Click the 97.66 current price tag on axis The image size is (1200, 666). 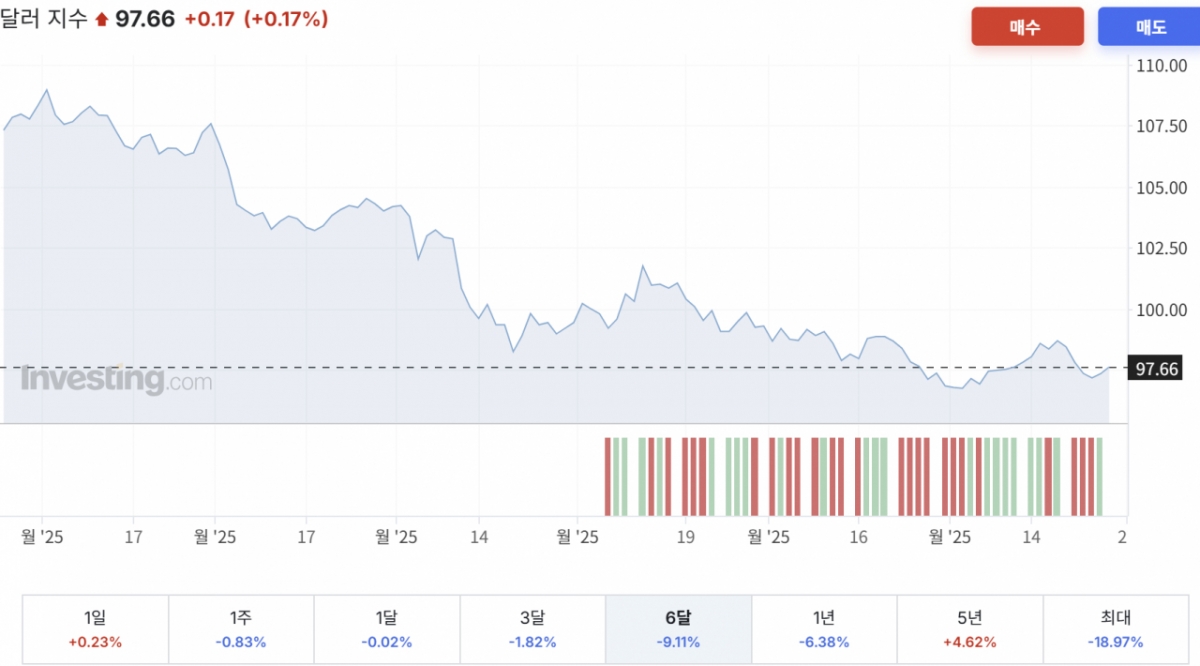(1157, 369)
